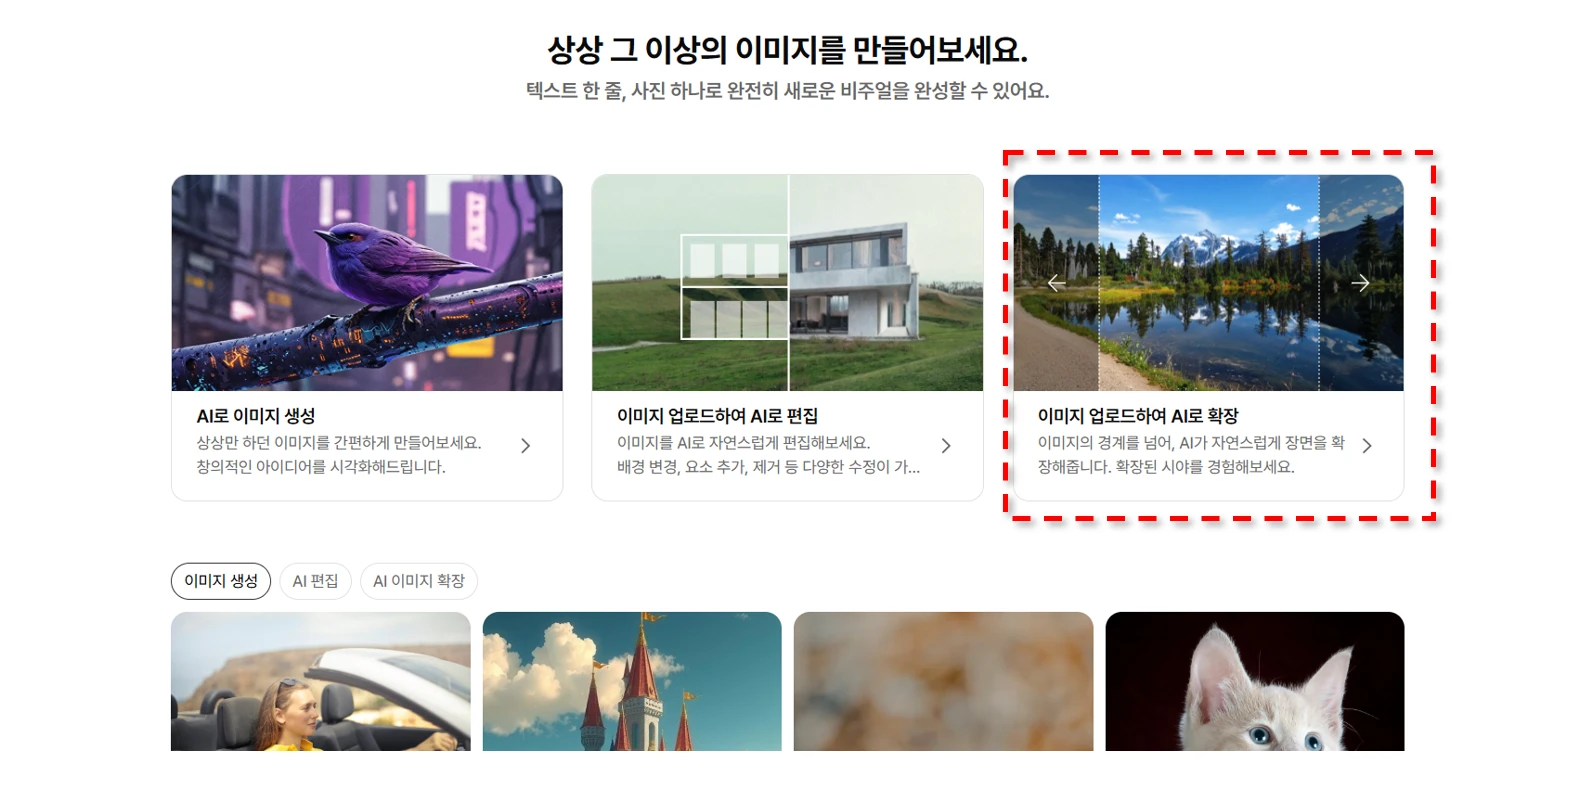This screenshot has width=1589, height=792.
Task: Click the chevron on AI로 편집 card
Action: (946, 446)
